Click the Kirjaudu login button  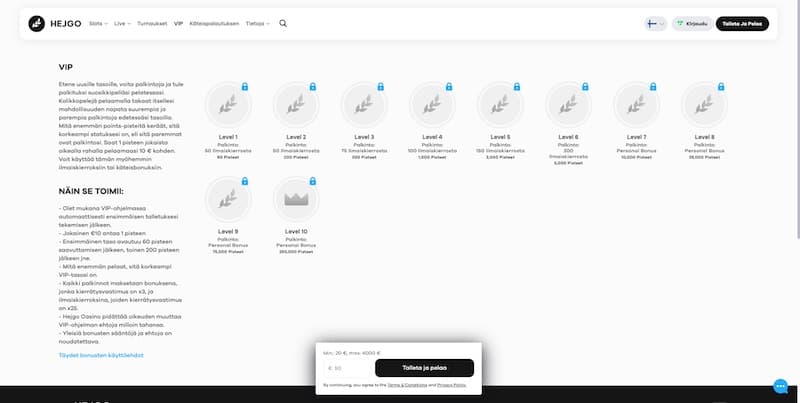692,23
